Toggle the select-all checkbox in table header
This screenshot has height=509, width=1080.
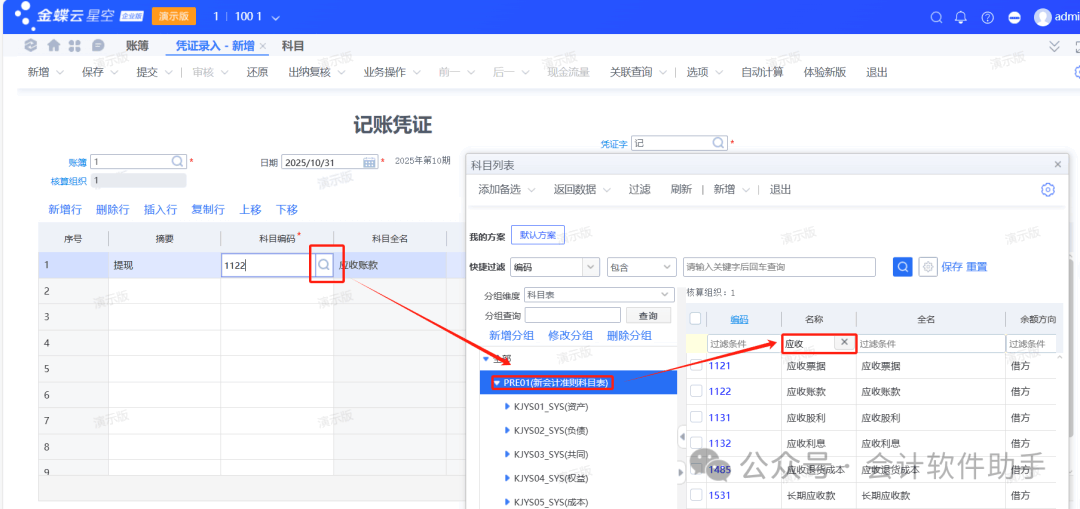point(695,318)
